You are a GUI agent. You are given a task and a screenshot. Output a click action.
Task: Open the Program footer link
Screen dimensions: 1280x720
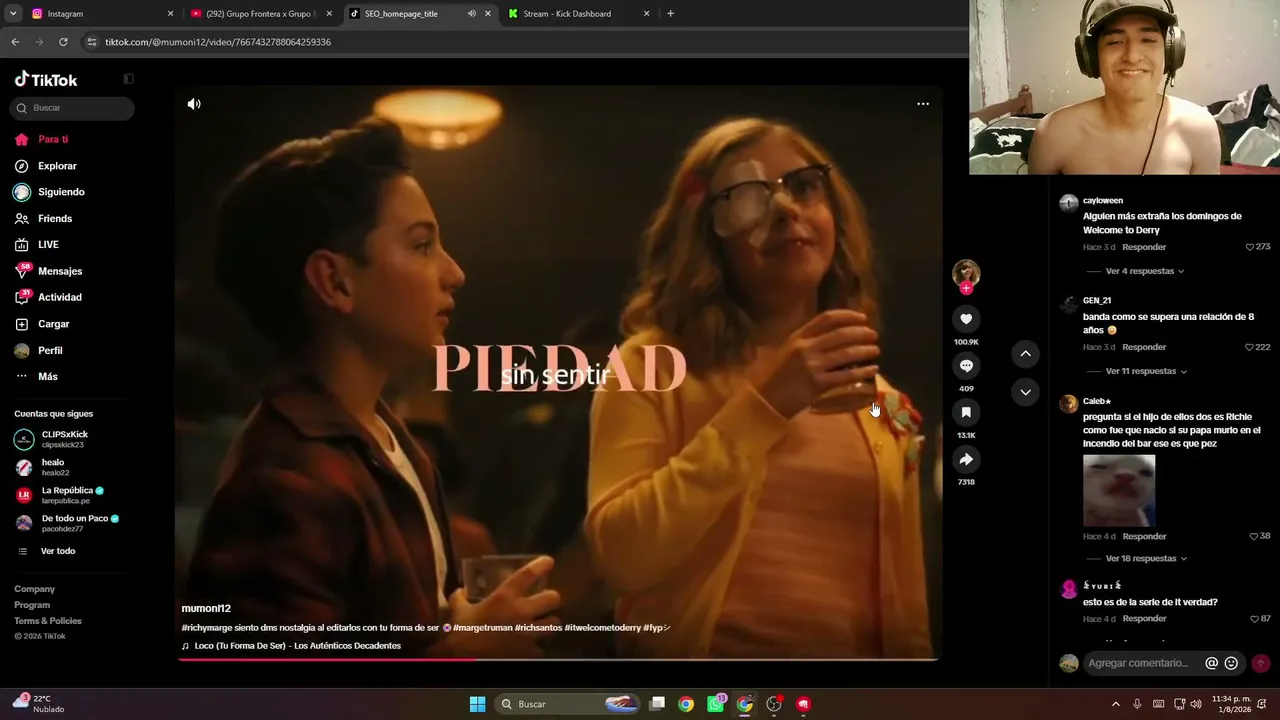coord(32,605)
